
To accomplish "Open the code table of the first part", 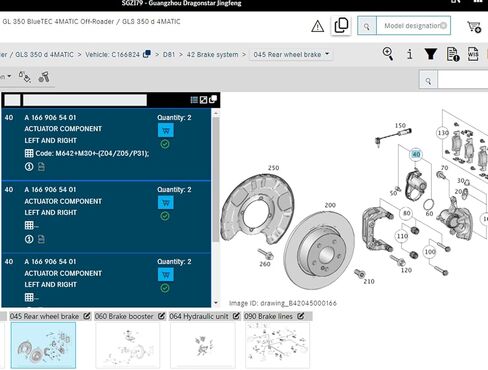I will (29, 153).
